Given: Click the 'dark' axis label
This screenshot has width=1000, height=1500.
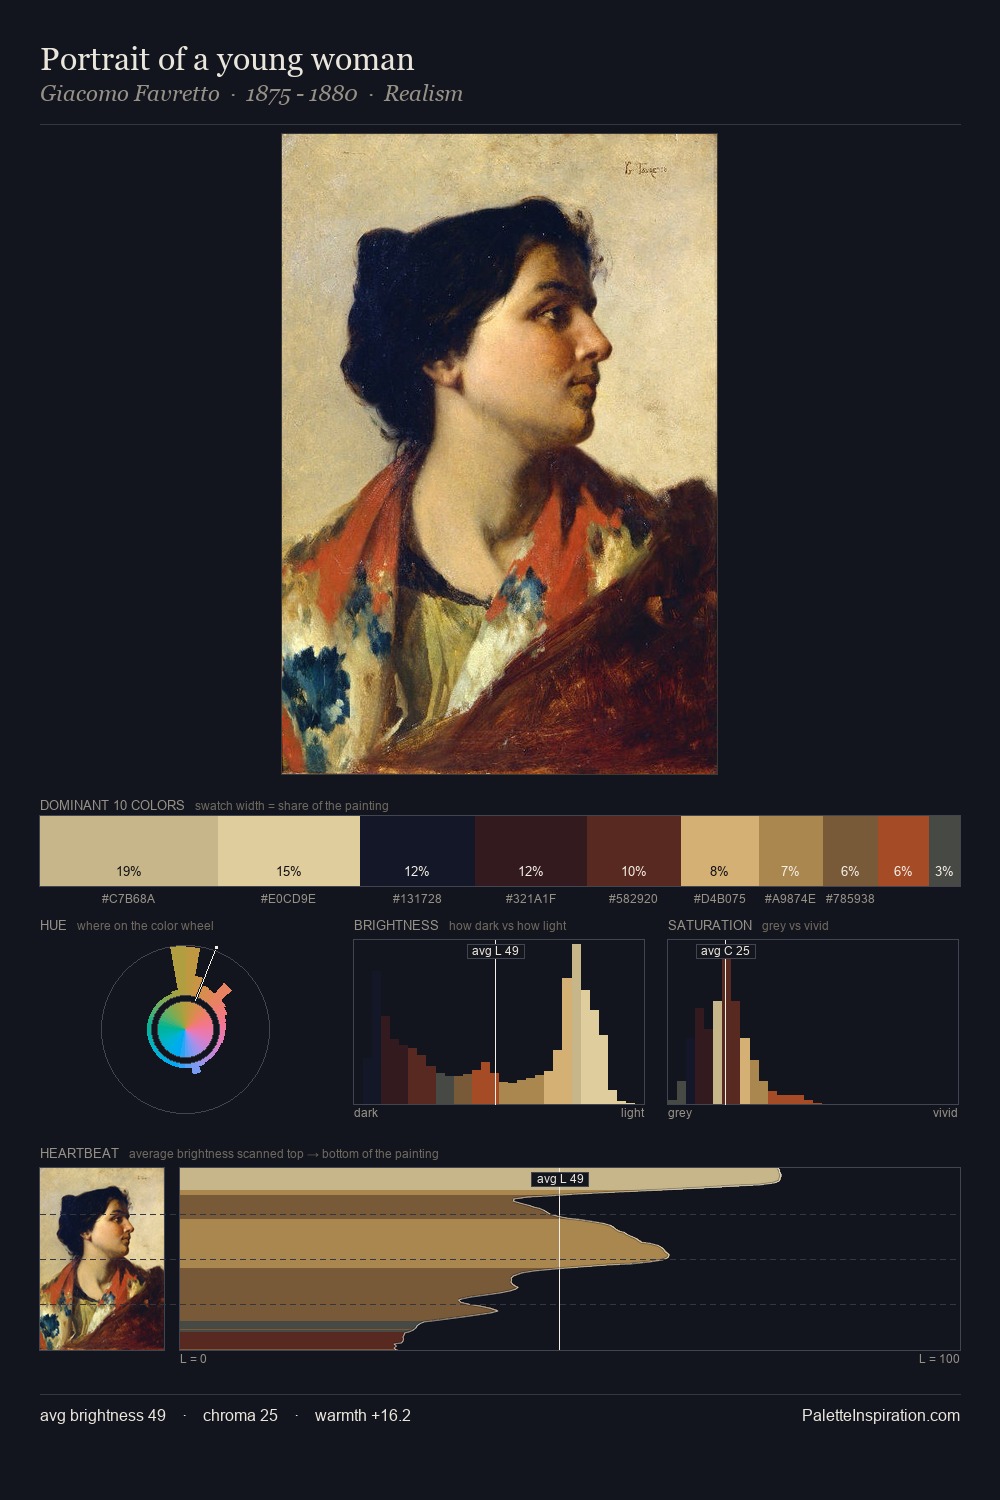Looking at the screenshot, I should point(366,1113).
